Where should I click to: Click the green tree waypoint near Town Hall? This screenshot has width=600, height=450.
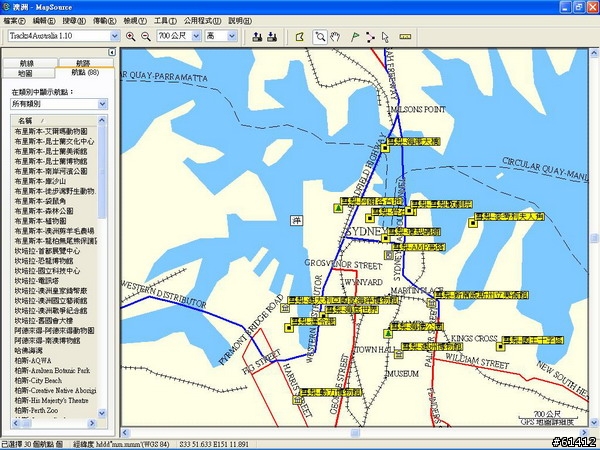(x=388, y=333)
